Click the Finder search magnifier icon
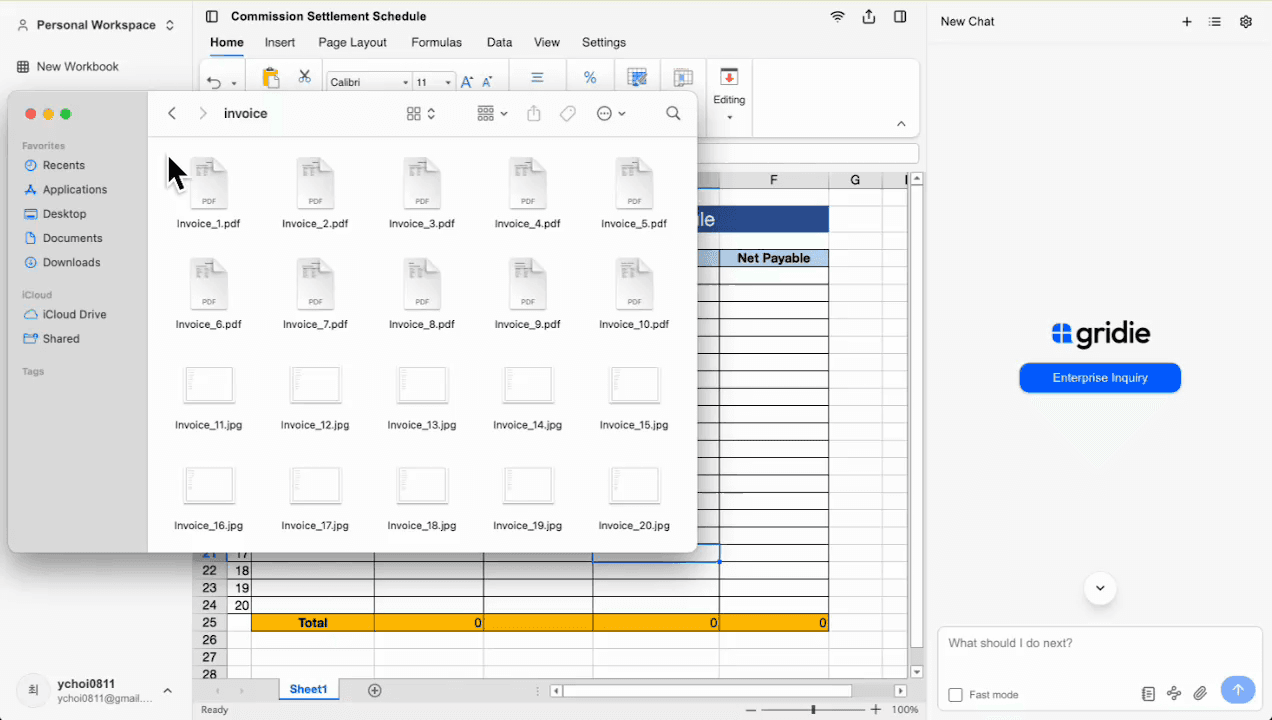 click(x=673, y=114)
